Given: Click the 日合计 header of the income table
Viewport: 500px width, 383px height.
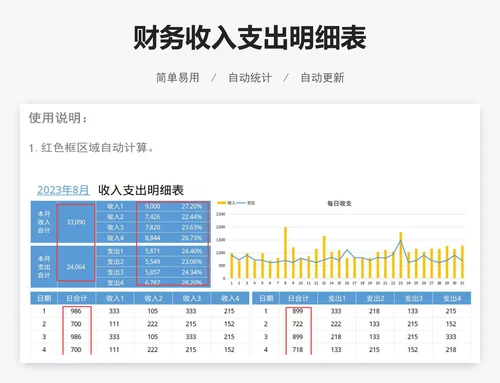Looking at the screenshot, I should (76, 298).
